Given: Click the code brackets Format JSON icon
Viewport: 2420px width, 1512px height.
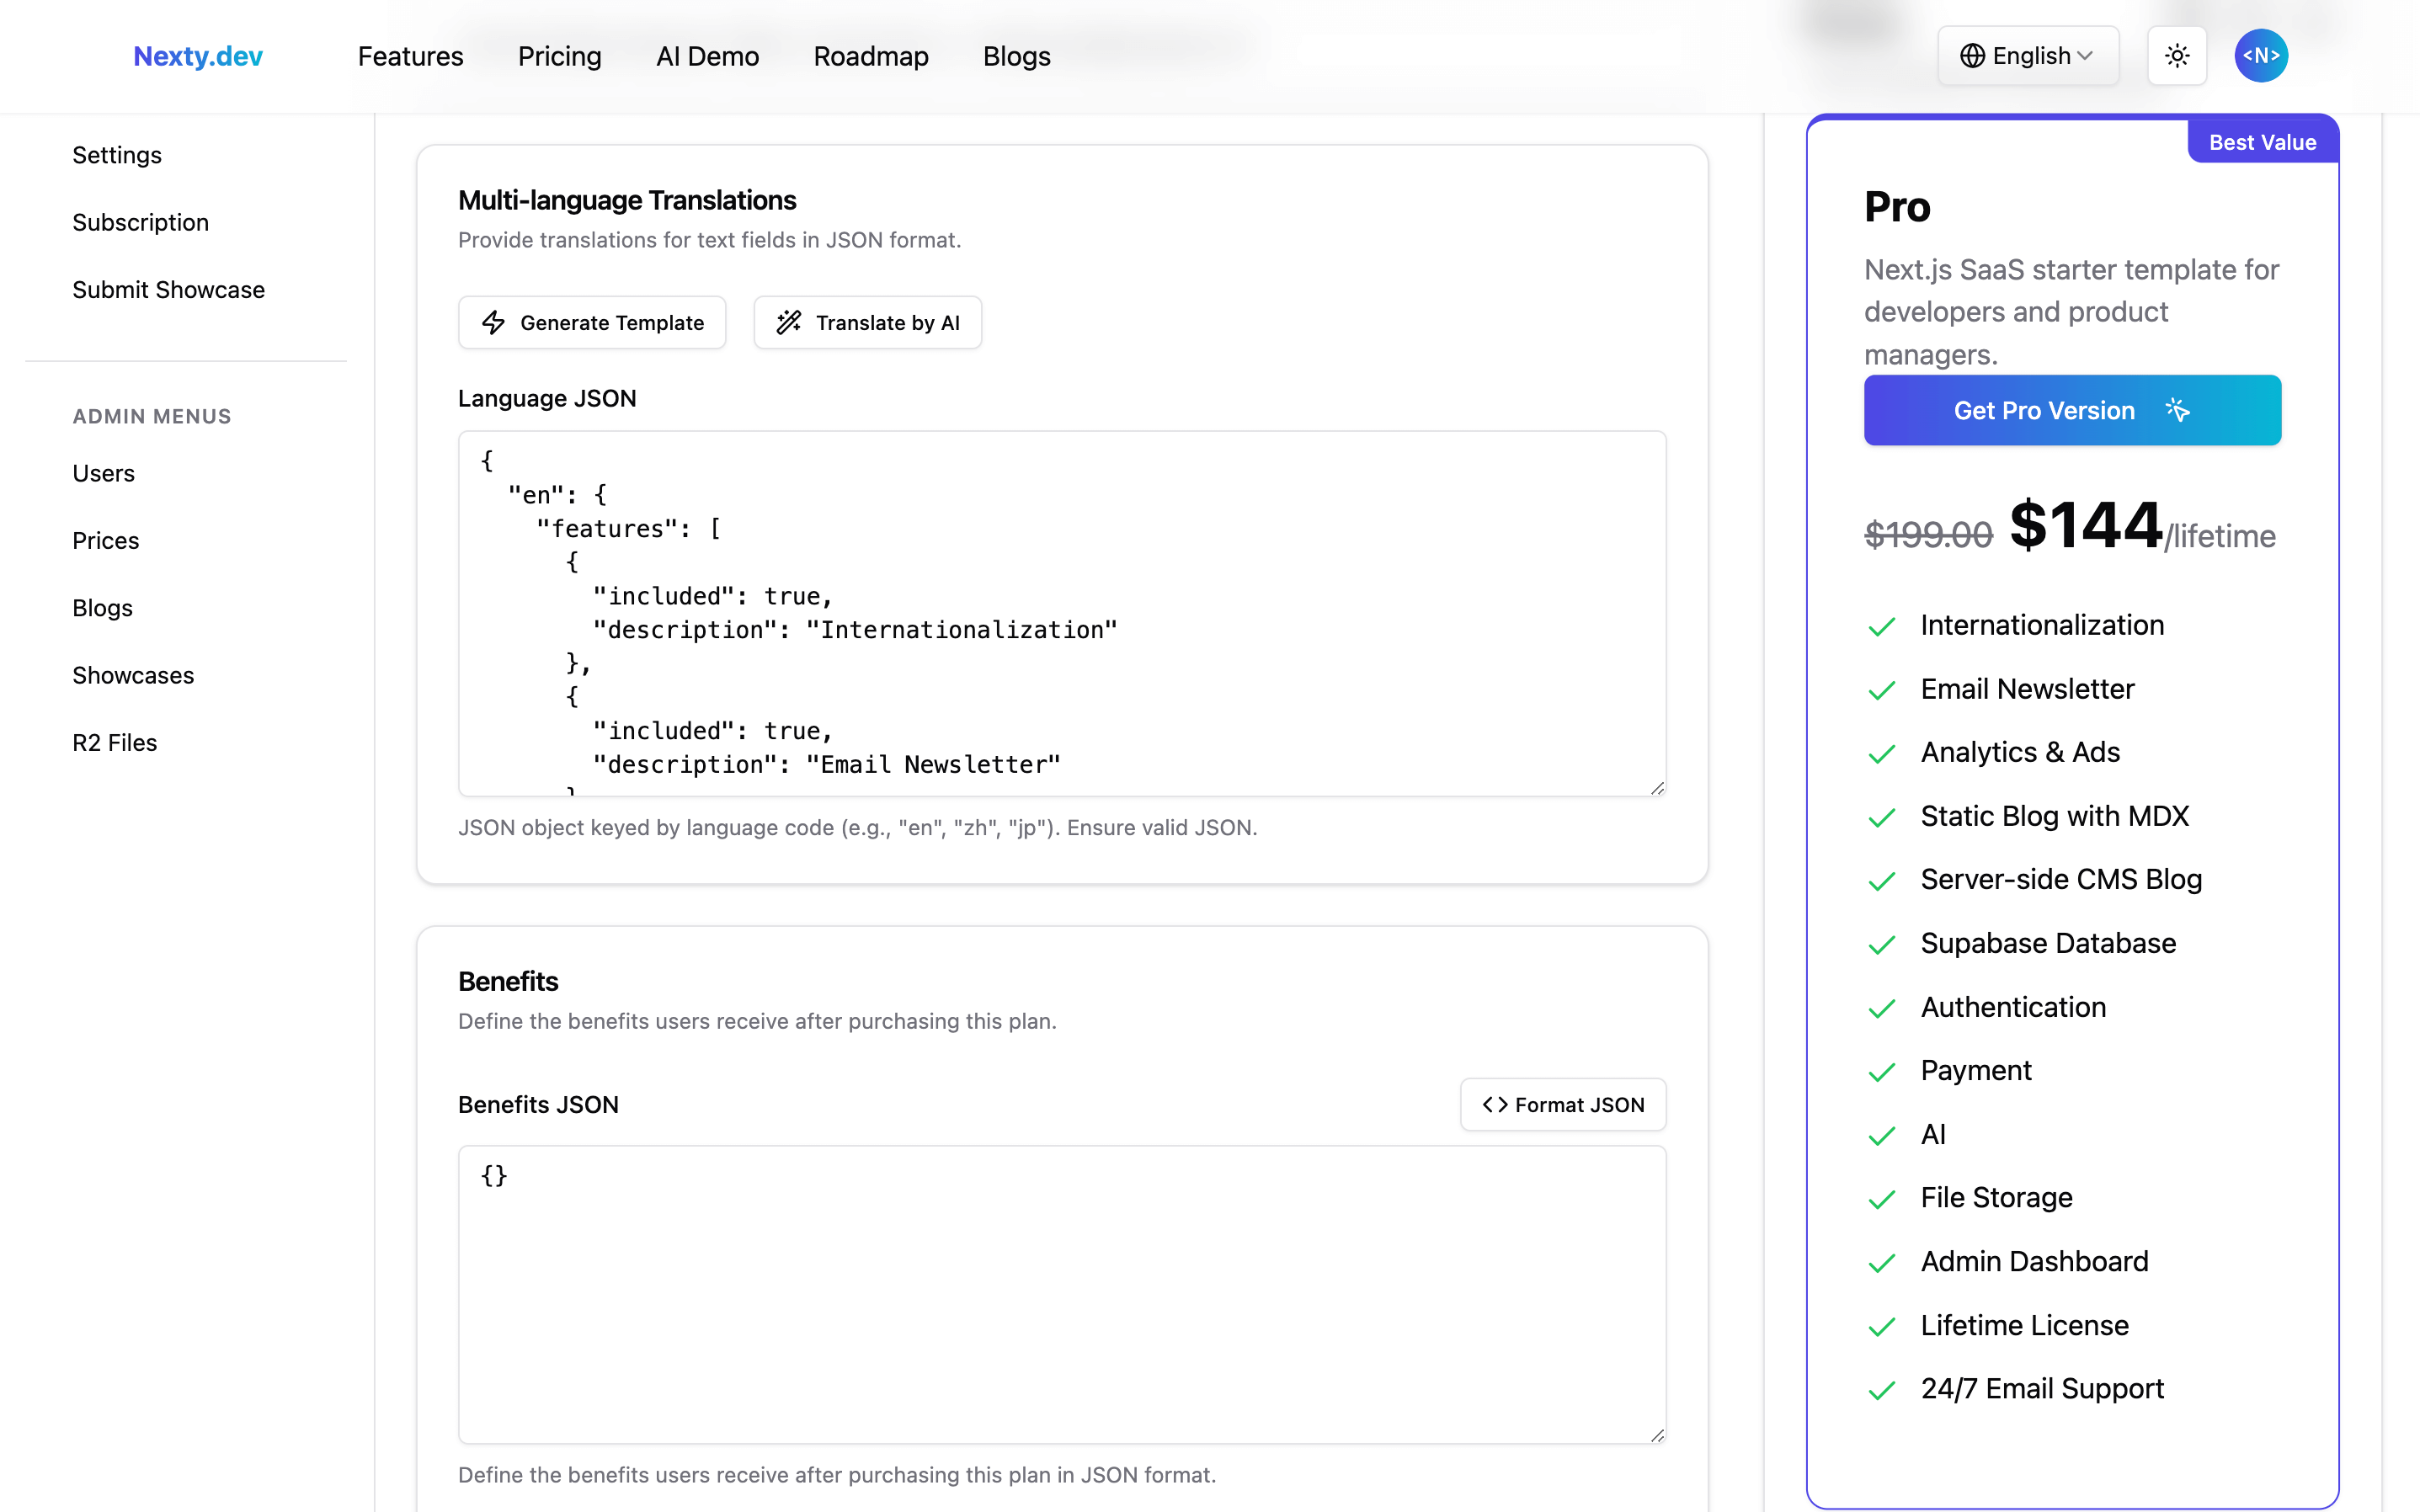Looking at the screenshot, I should coord(1495,1105).
